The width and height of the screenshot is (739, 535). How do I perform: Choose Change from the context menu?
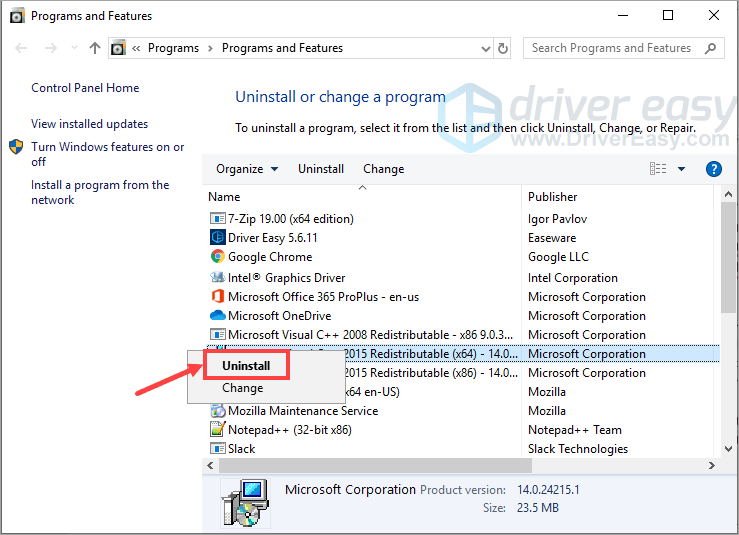[x=243, y=388]
